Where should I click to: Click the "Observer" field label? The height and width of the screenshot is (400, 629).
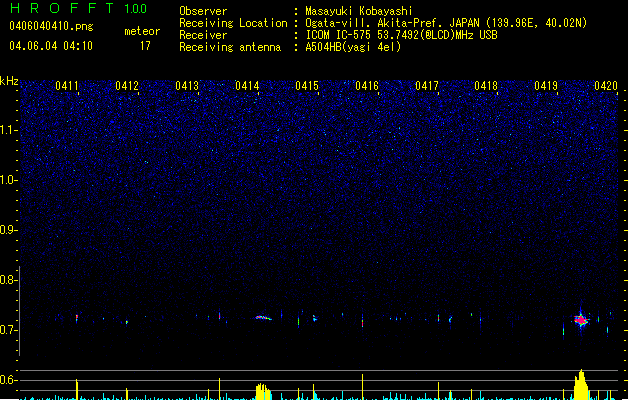[x=203, y=11]
